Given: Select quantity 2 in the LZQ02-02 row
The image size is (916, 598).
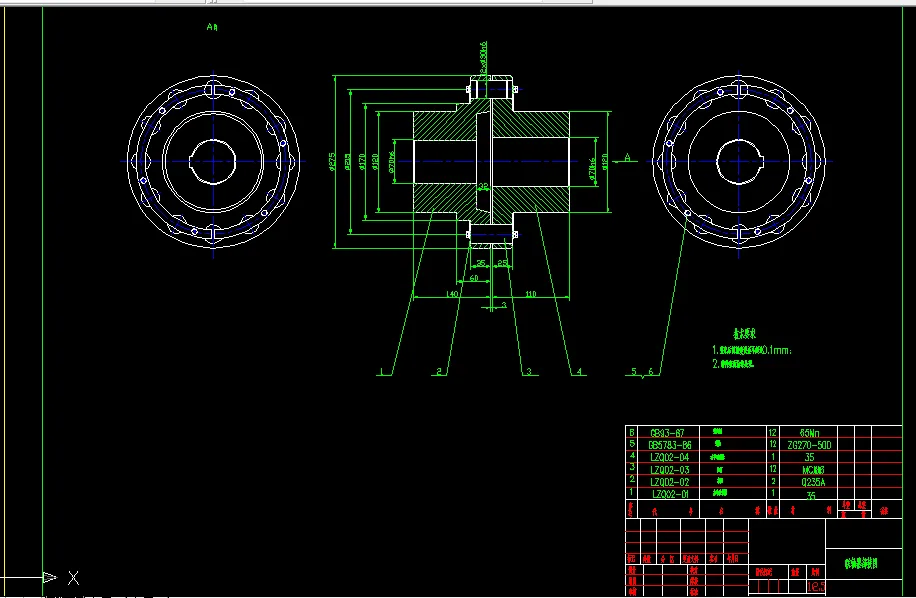Looking at the screenshot, I should (773, 481).
